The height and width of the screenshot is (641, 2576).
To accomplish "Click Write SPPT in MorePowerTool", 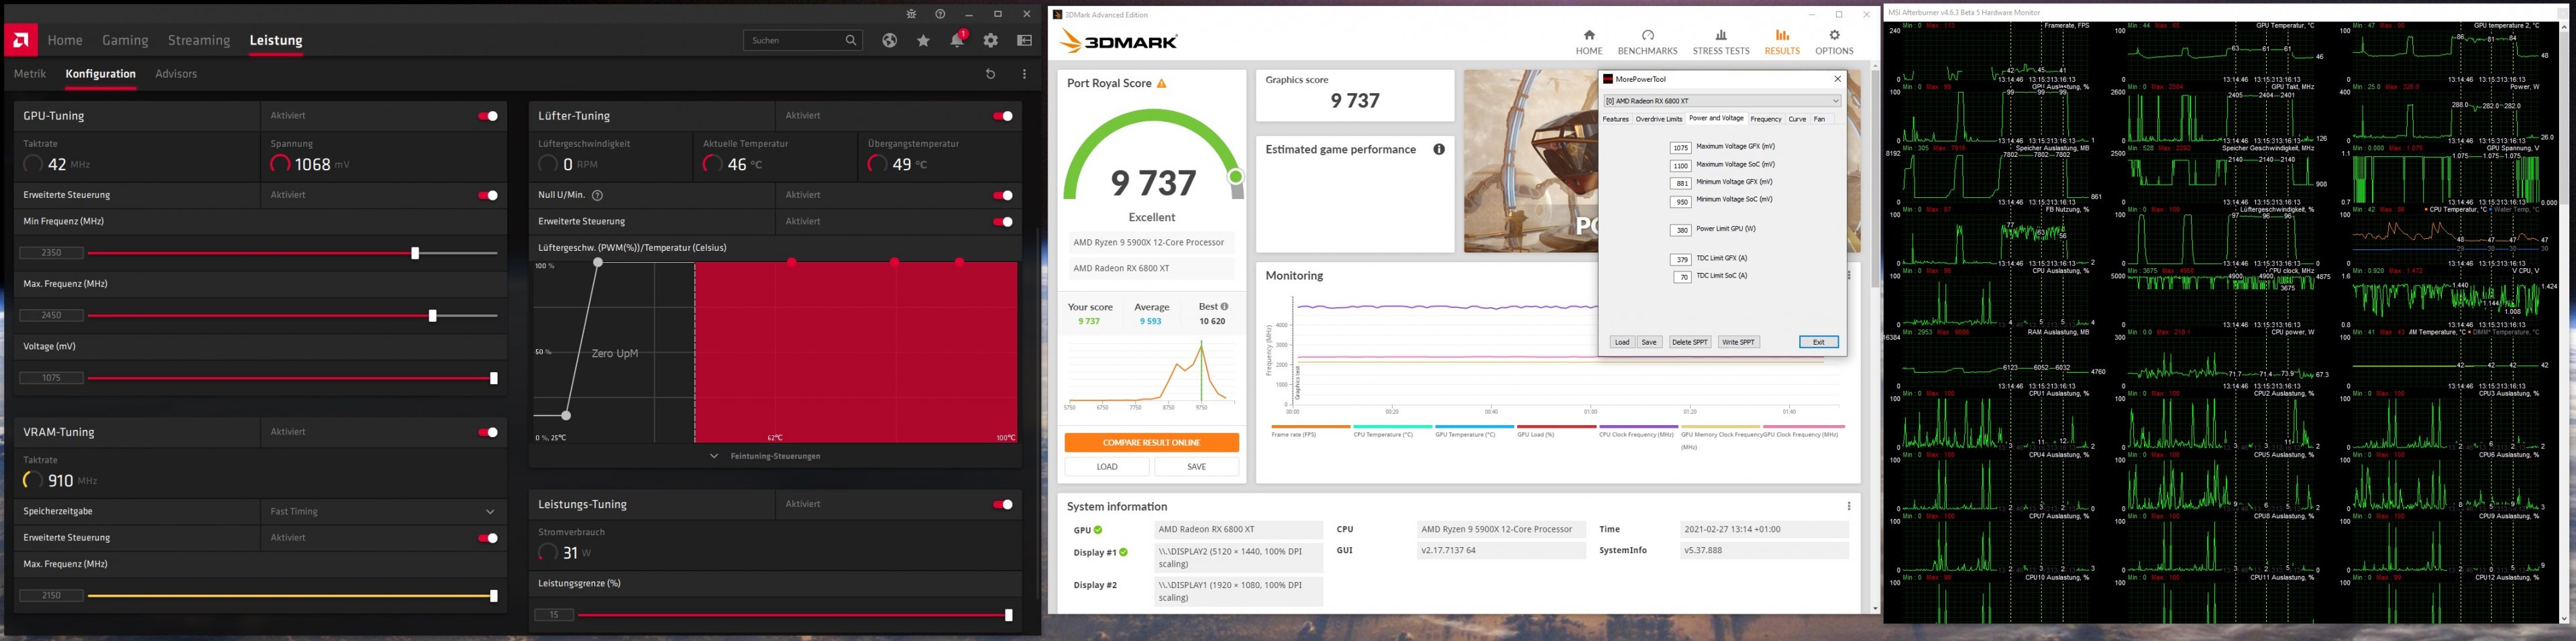I will (1738, 342).
